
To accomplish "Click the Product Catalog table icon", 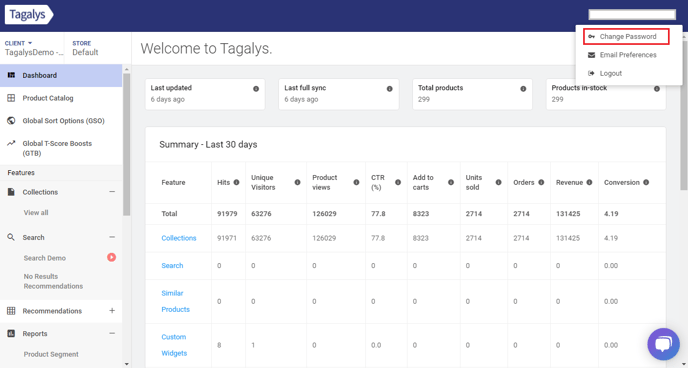I will [11, 98].
